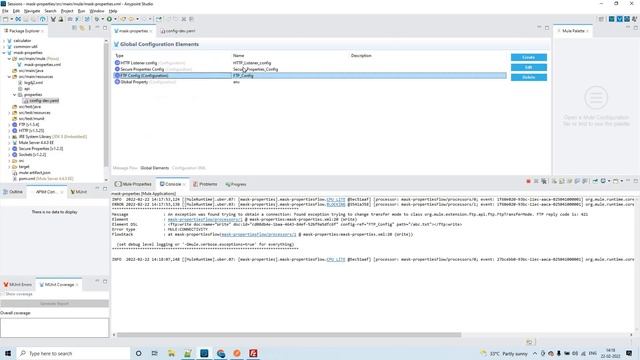Viewport: 640px width, 360px height.
Task: Click the Create button
Action: [x=529, y=57]
